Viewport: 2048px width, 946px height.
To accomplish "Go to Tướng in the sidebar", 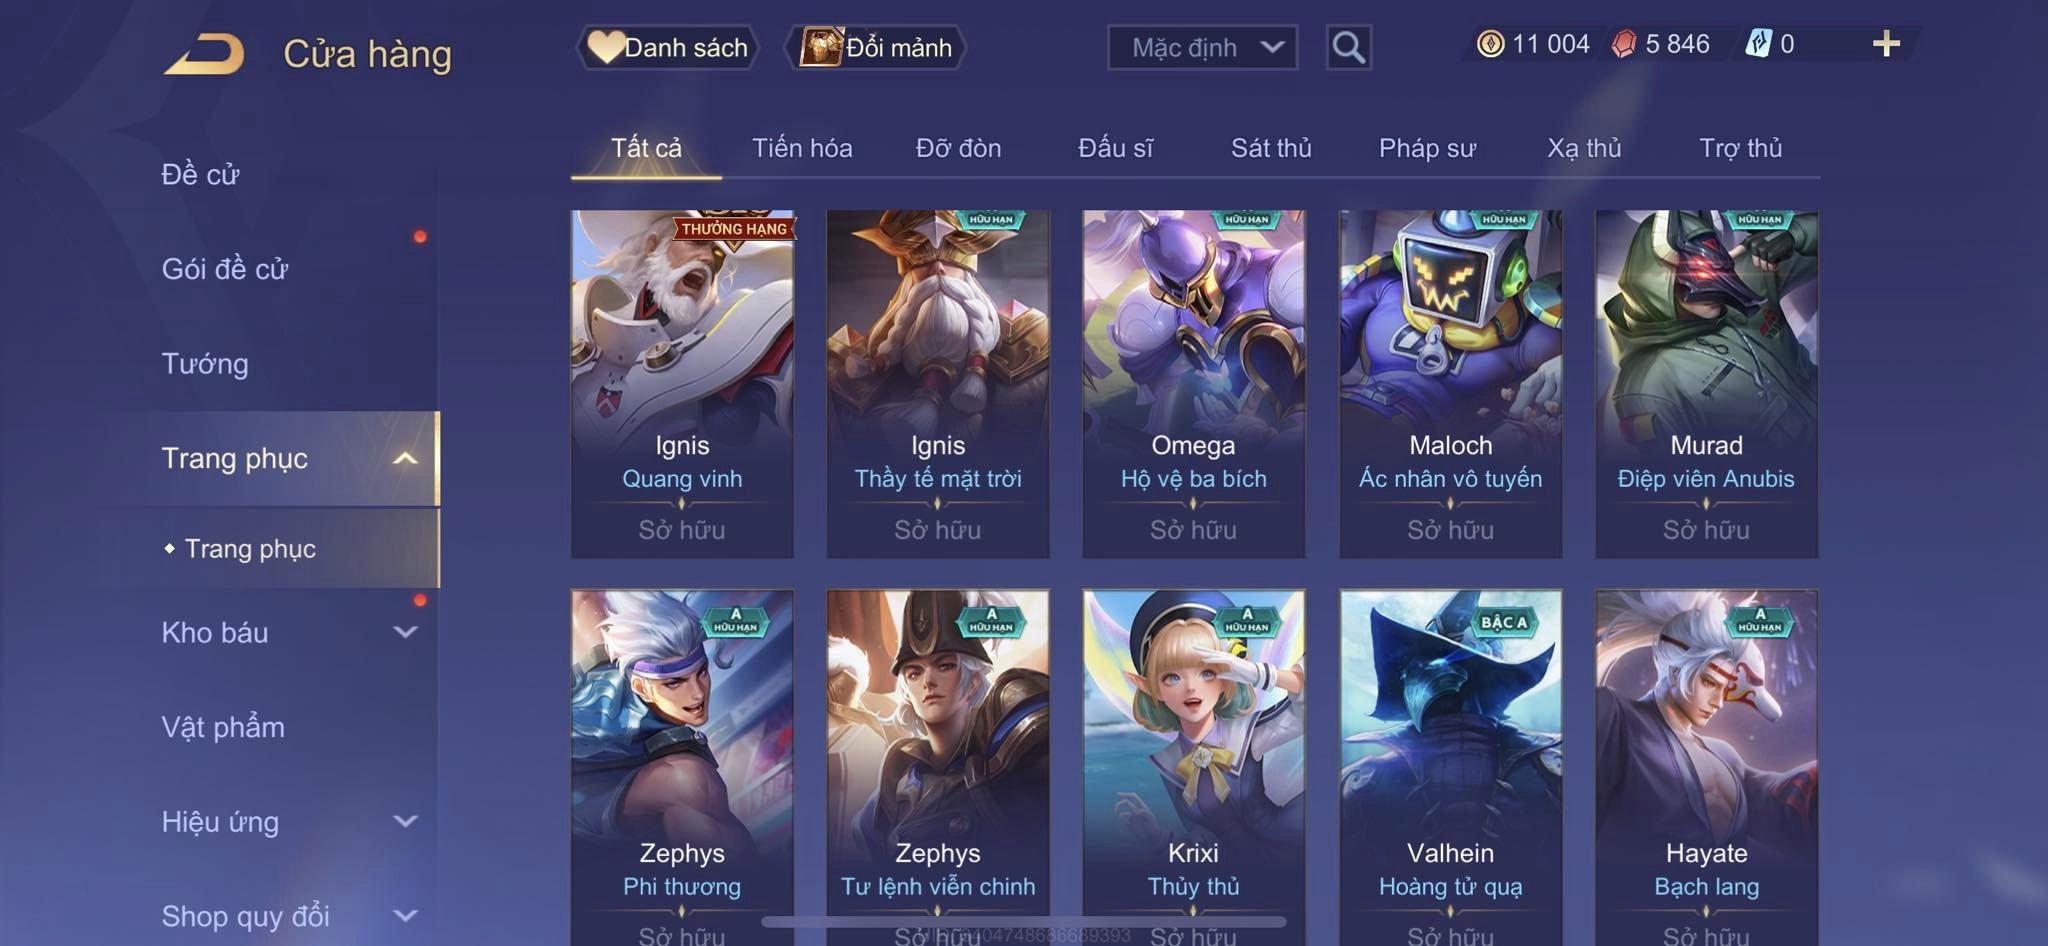I will (x=205, y=363).
